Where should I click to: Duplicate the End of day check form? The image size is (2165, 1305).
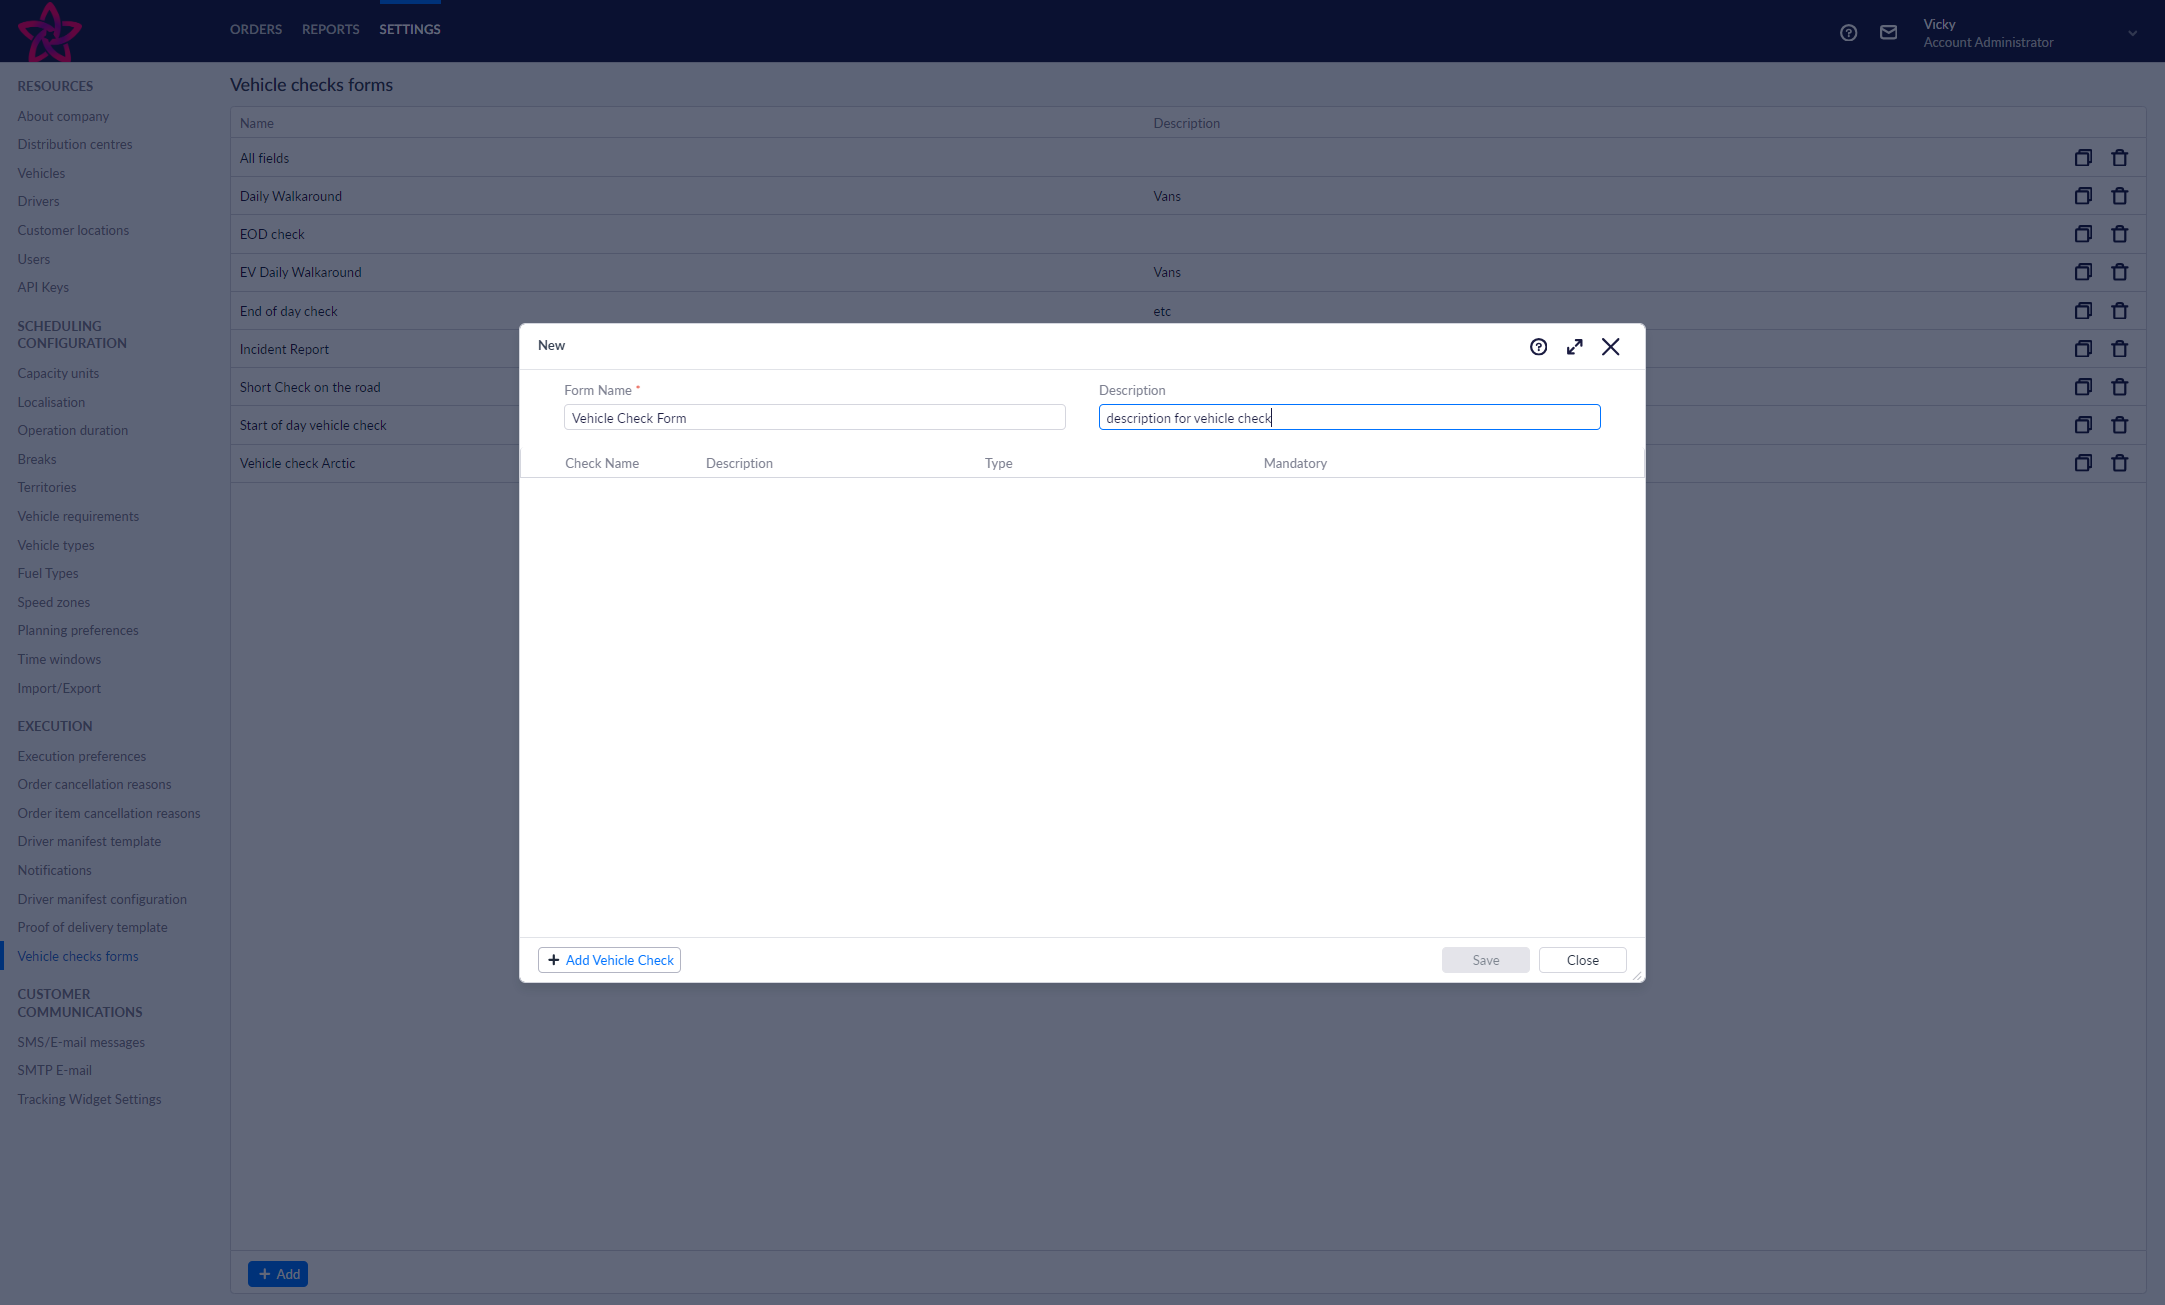pyautogui.click(x=2083, y=311)
